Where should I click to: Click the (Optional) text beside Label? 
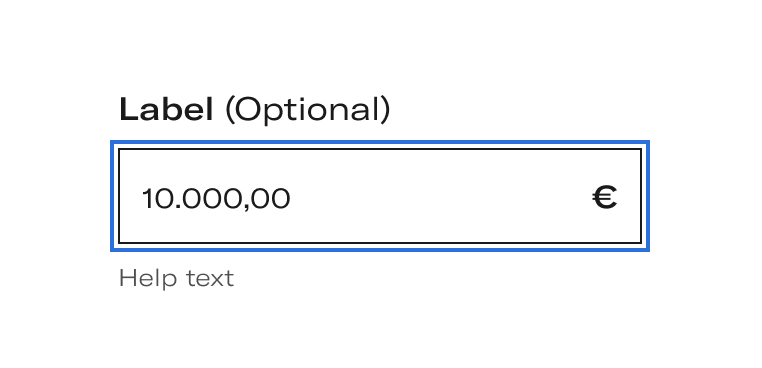308,110
